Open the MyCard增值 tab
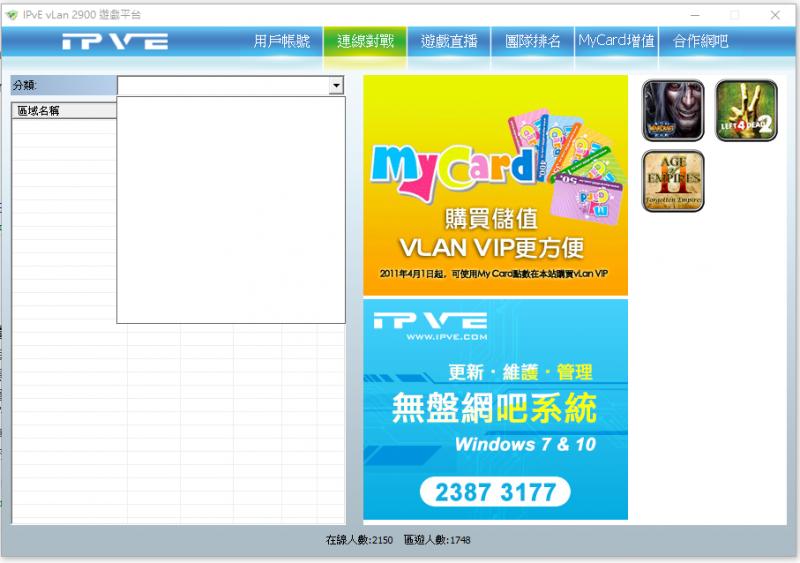This screenshot has width=800, height=563. pyautogui.click(x=616, y=41)
